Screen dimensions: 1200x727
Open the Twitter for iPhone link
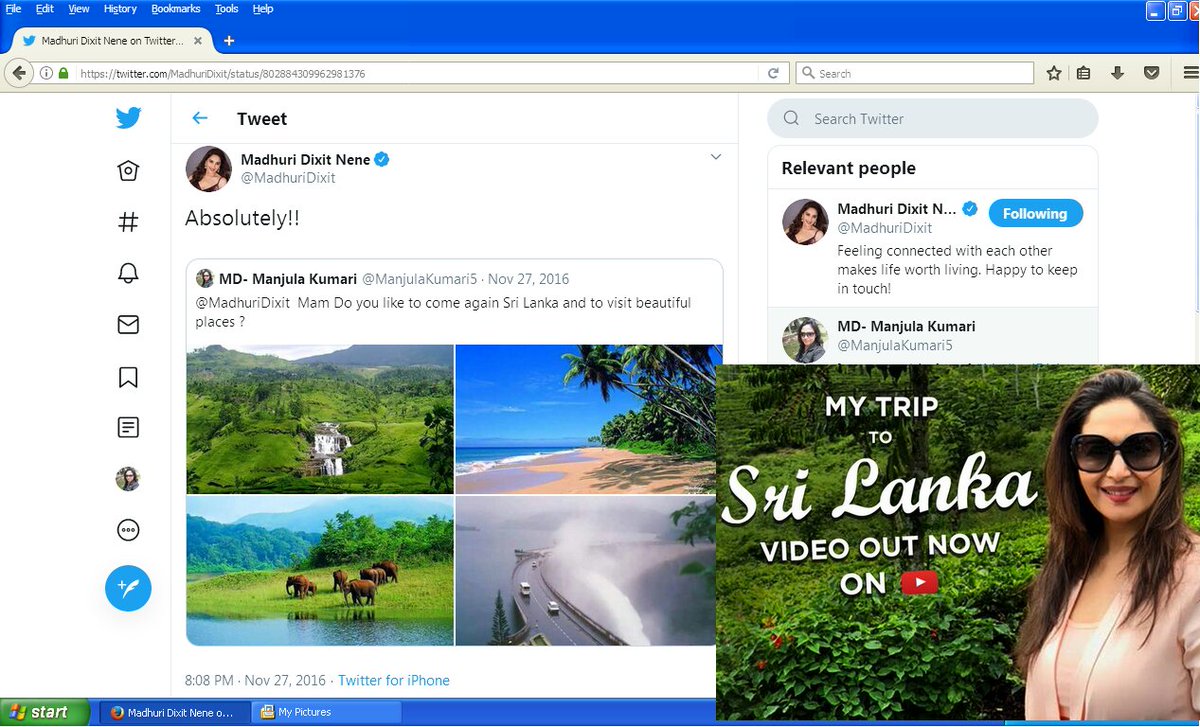(394, 680)
